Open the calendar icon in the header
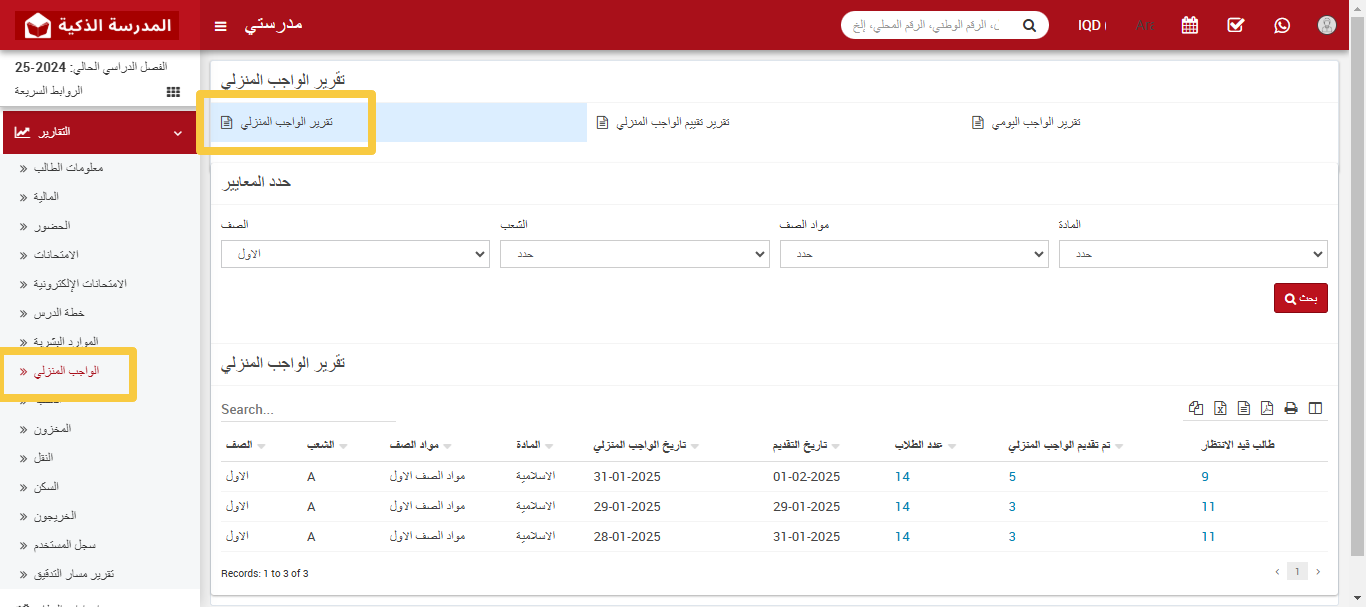The image size is (1366, 607). point(1189,25)
